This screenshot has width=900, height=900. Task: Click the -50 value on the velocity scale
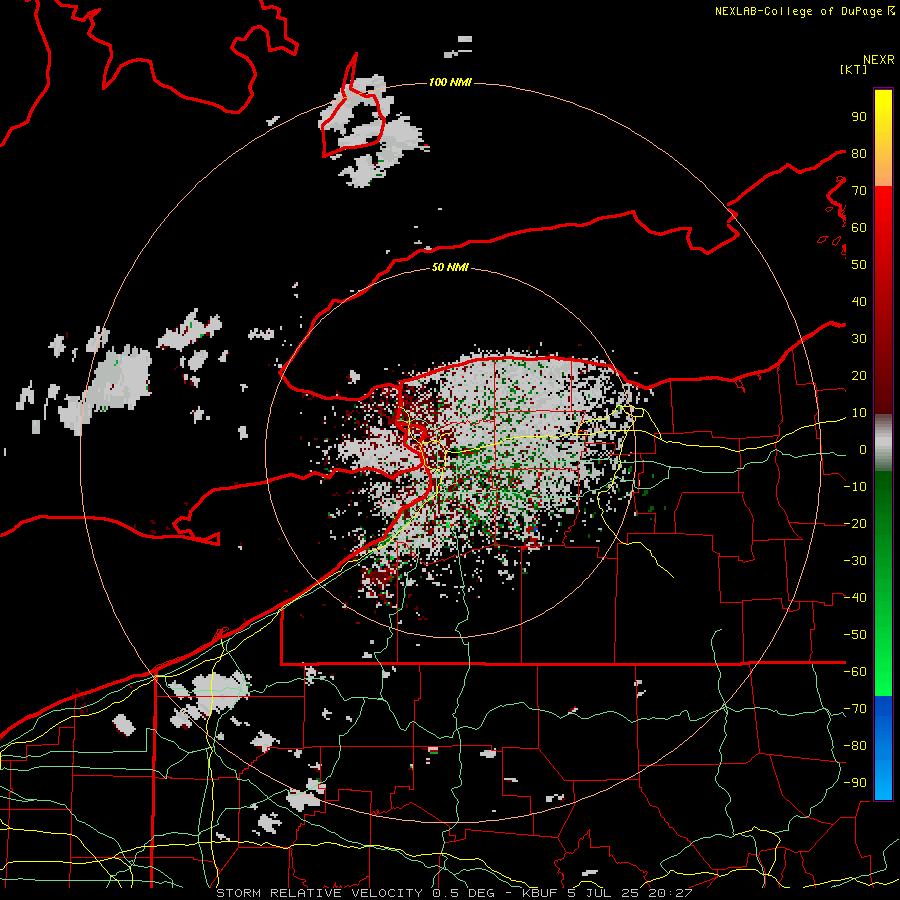(855, 635)
